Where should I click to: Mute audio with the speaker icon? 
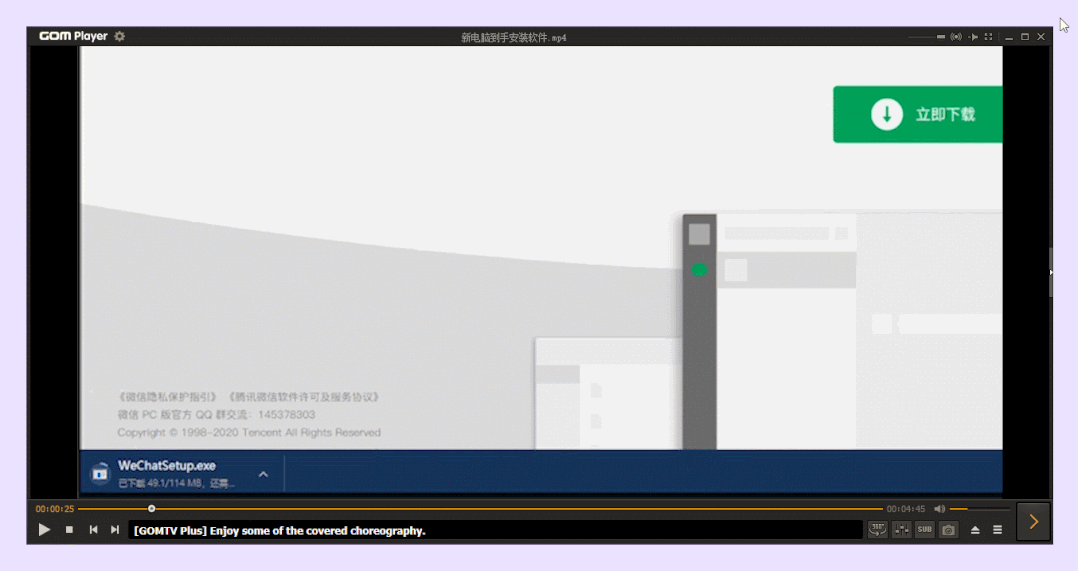(939, 509)
